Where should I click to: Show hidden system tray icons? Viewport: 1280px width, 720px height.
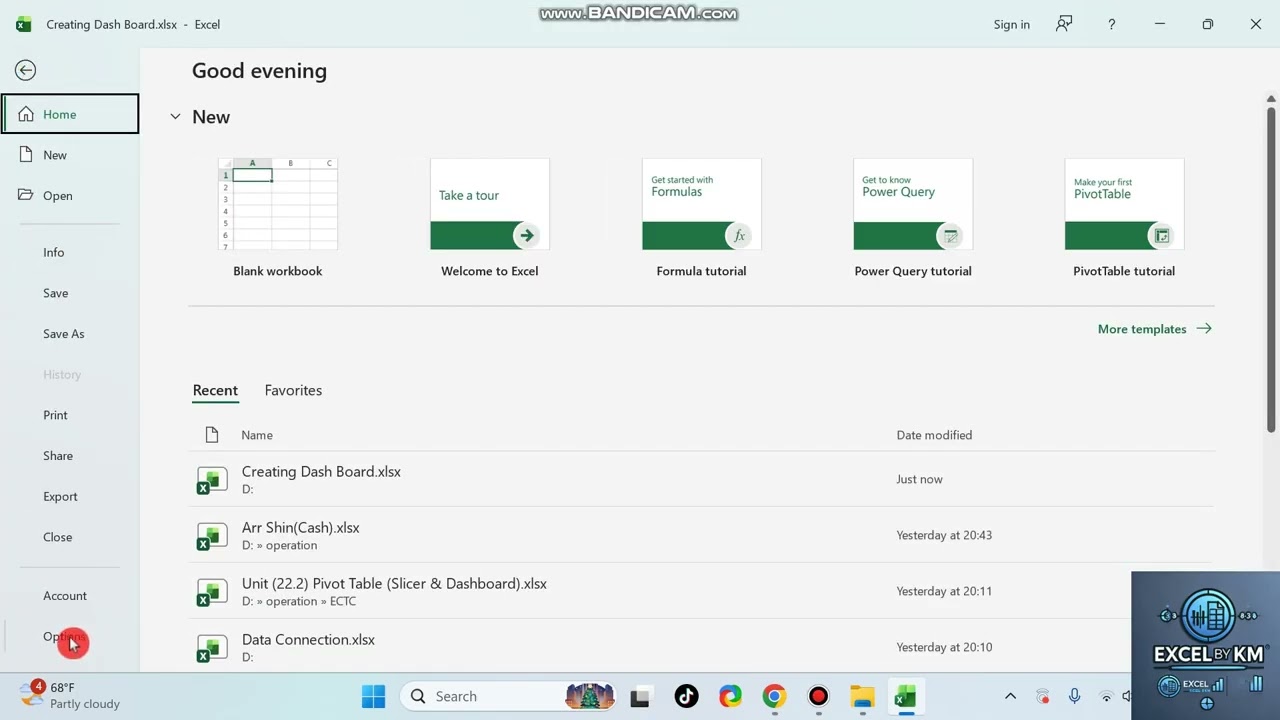tap(1010, 696)
